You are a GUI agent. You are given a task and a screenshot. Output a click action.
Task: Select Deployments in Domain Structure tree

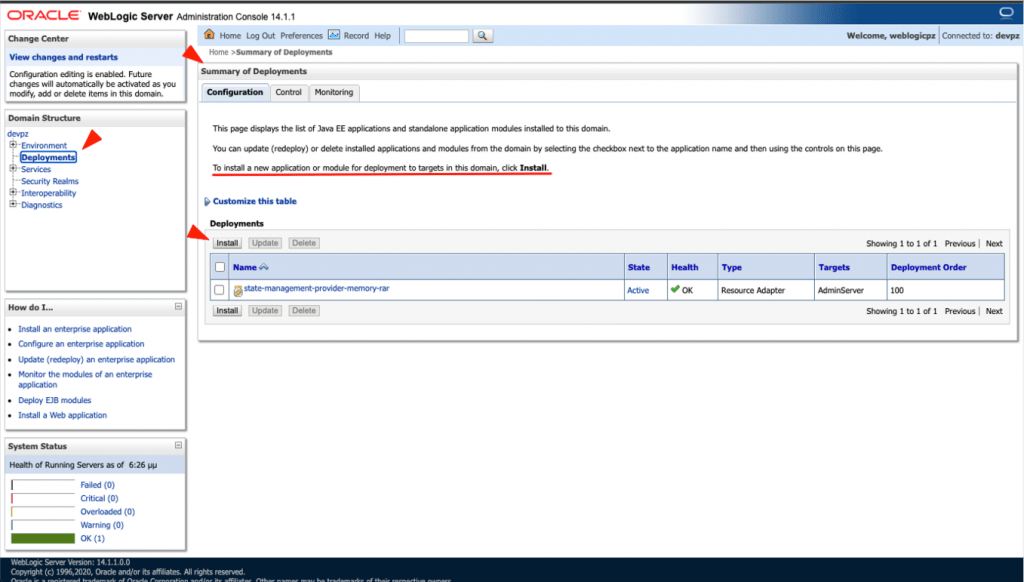pos(48,157)
